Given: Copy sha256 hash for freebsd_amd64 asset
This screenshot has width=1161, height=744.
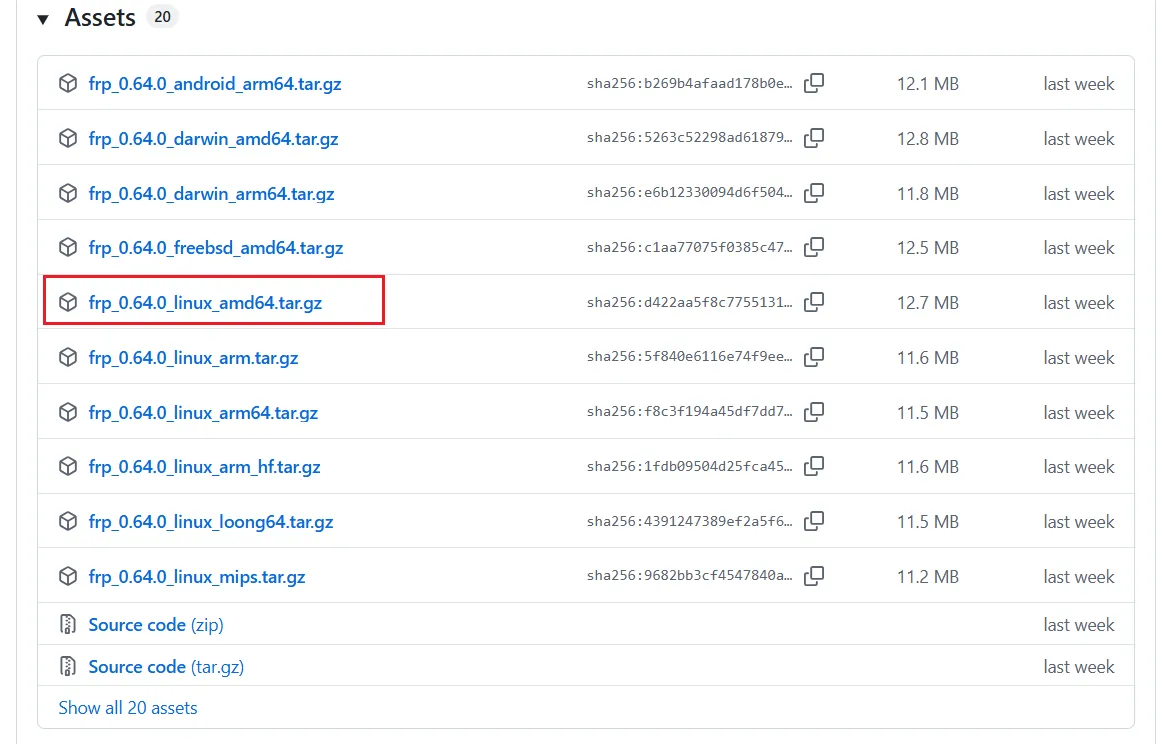Looking at the screenshot, I should [814, 247].
